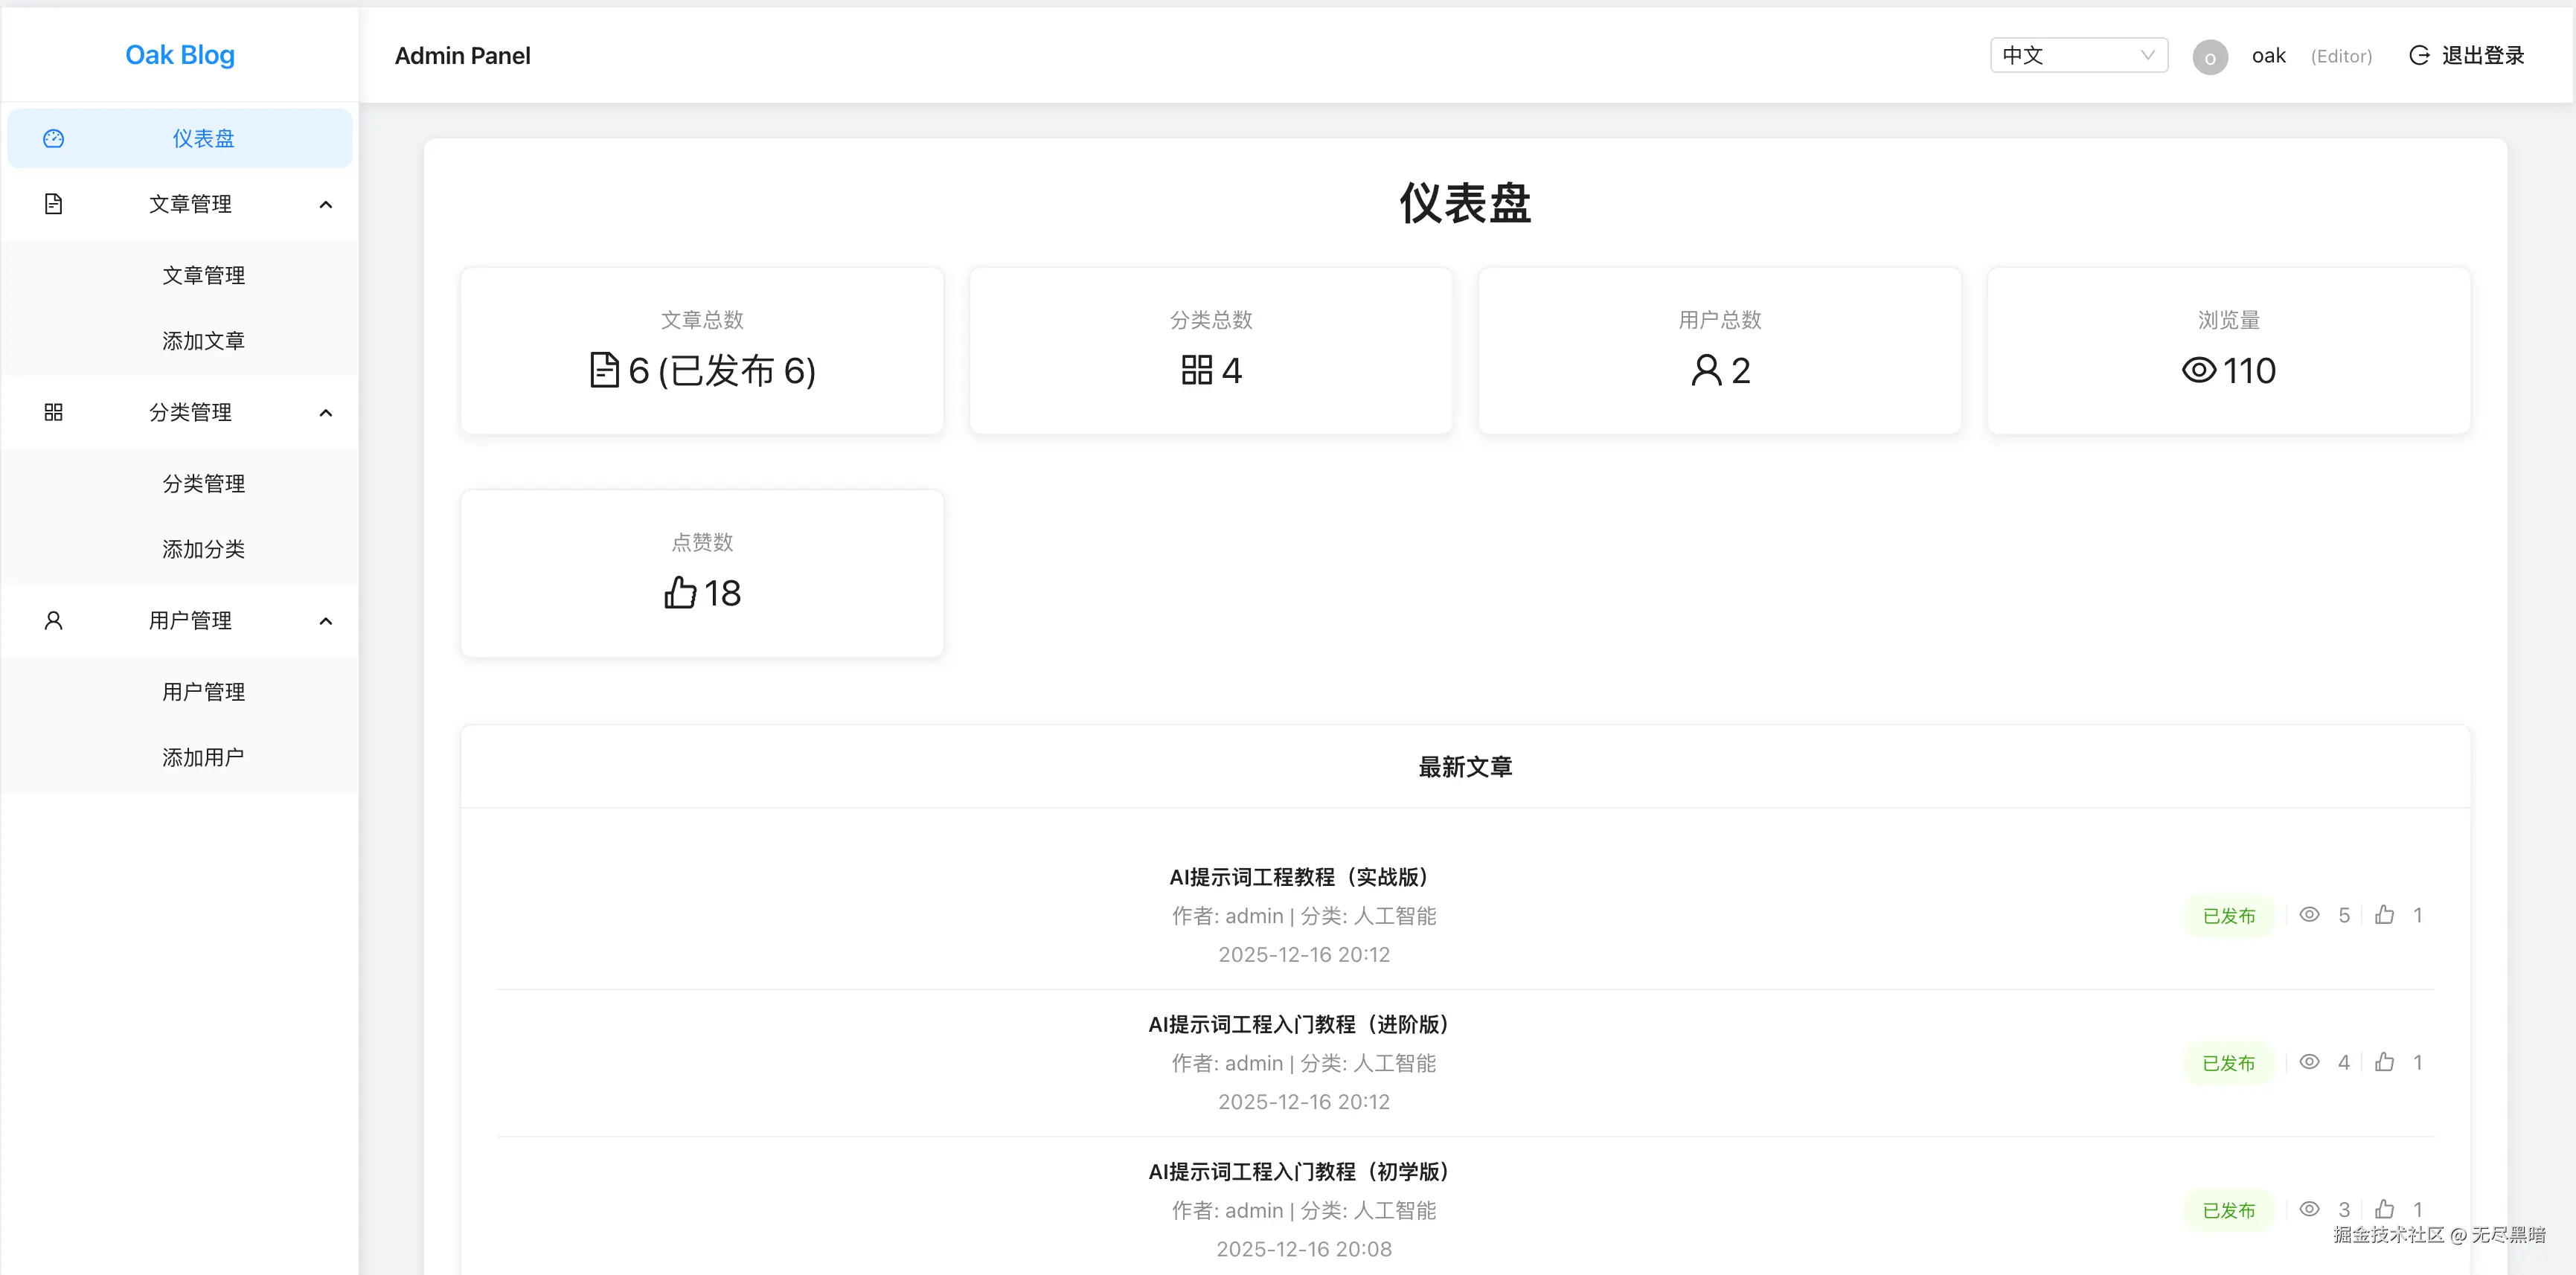This screenshot has height=1275, width=2576.
Task: Click the grid icon beside 分类管理
Action: pos(54,412)
